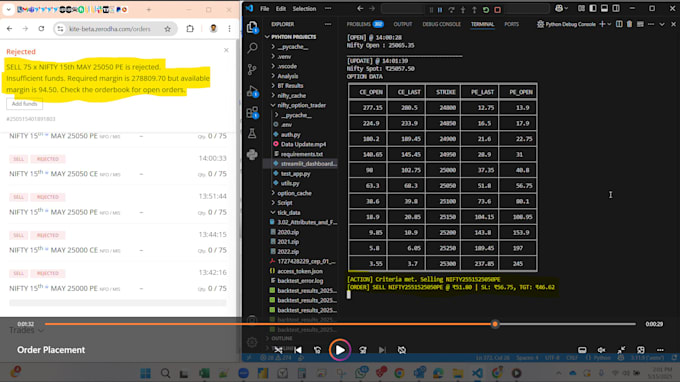Image resolution: width=680 pixels, height=382 pixels.
Task: Skip backward in the video player
Action: tap(318, 350)
